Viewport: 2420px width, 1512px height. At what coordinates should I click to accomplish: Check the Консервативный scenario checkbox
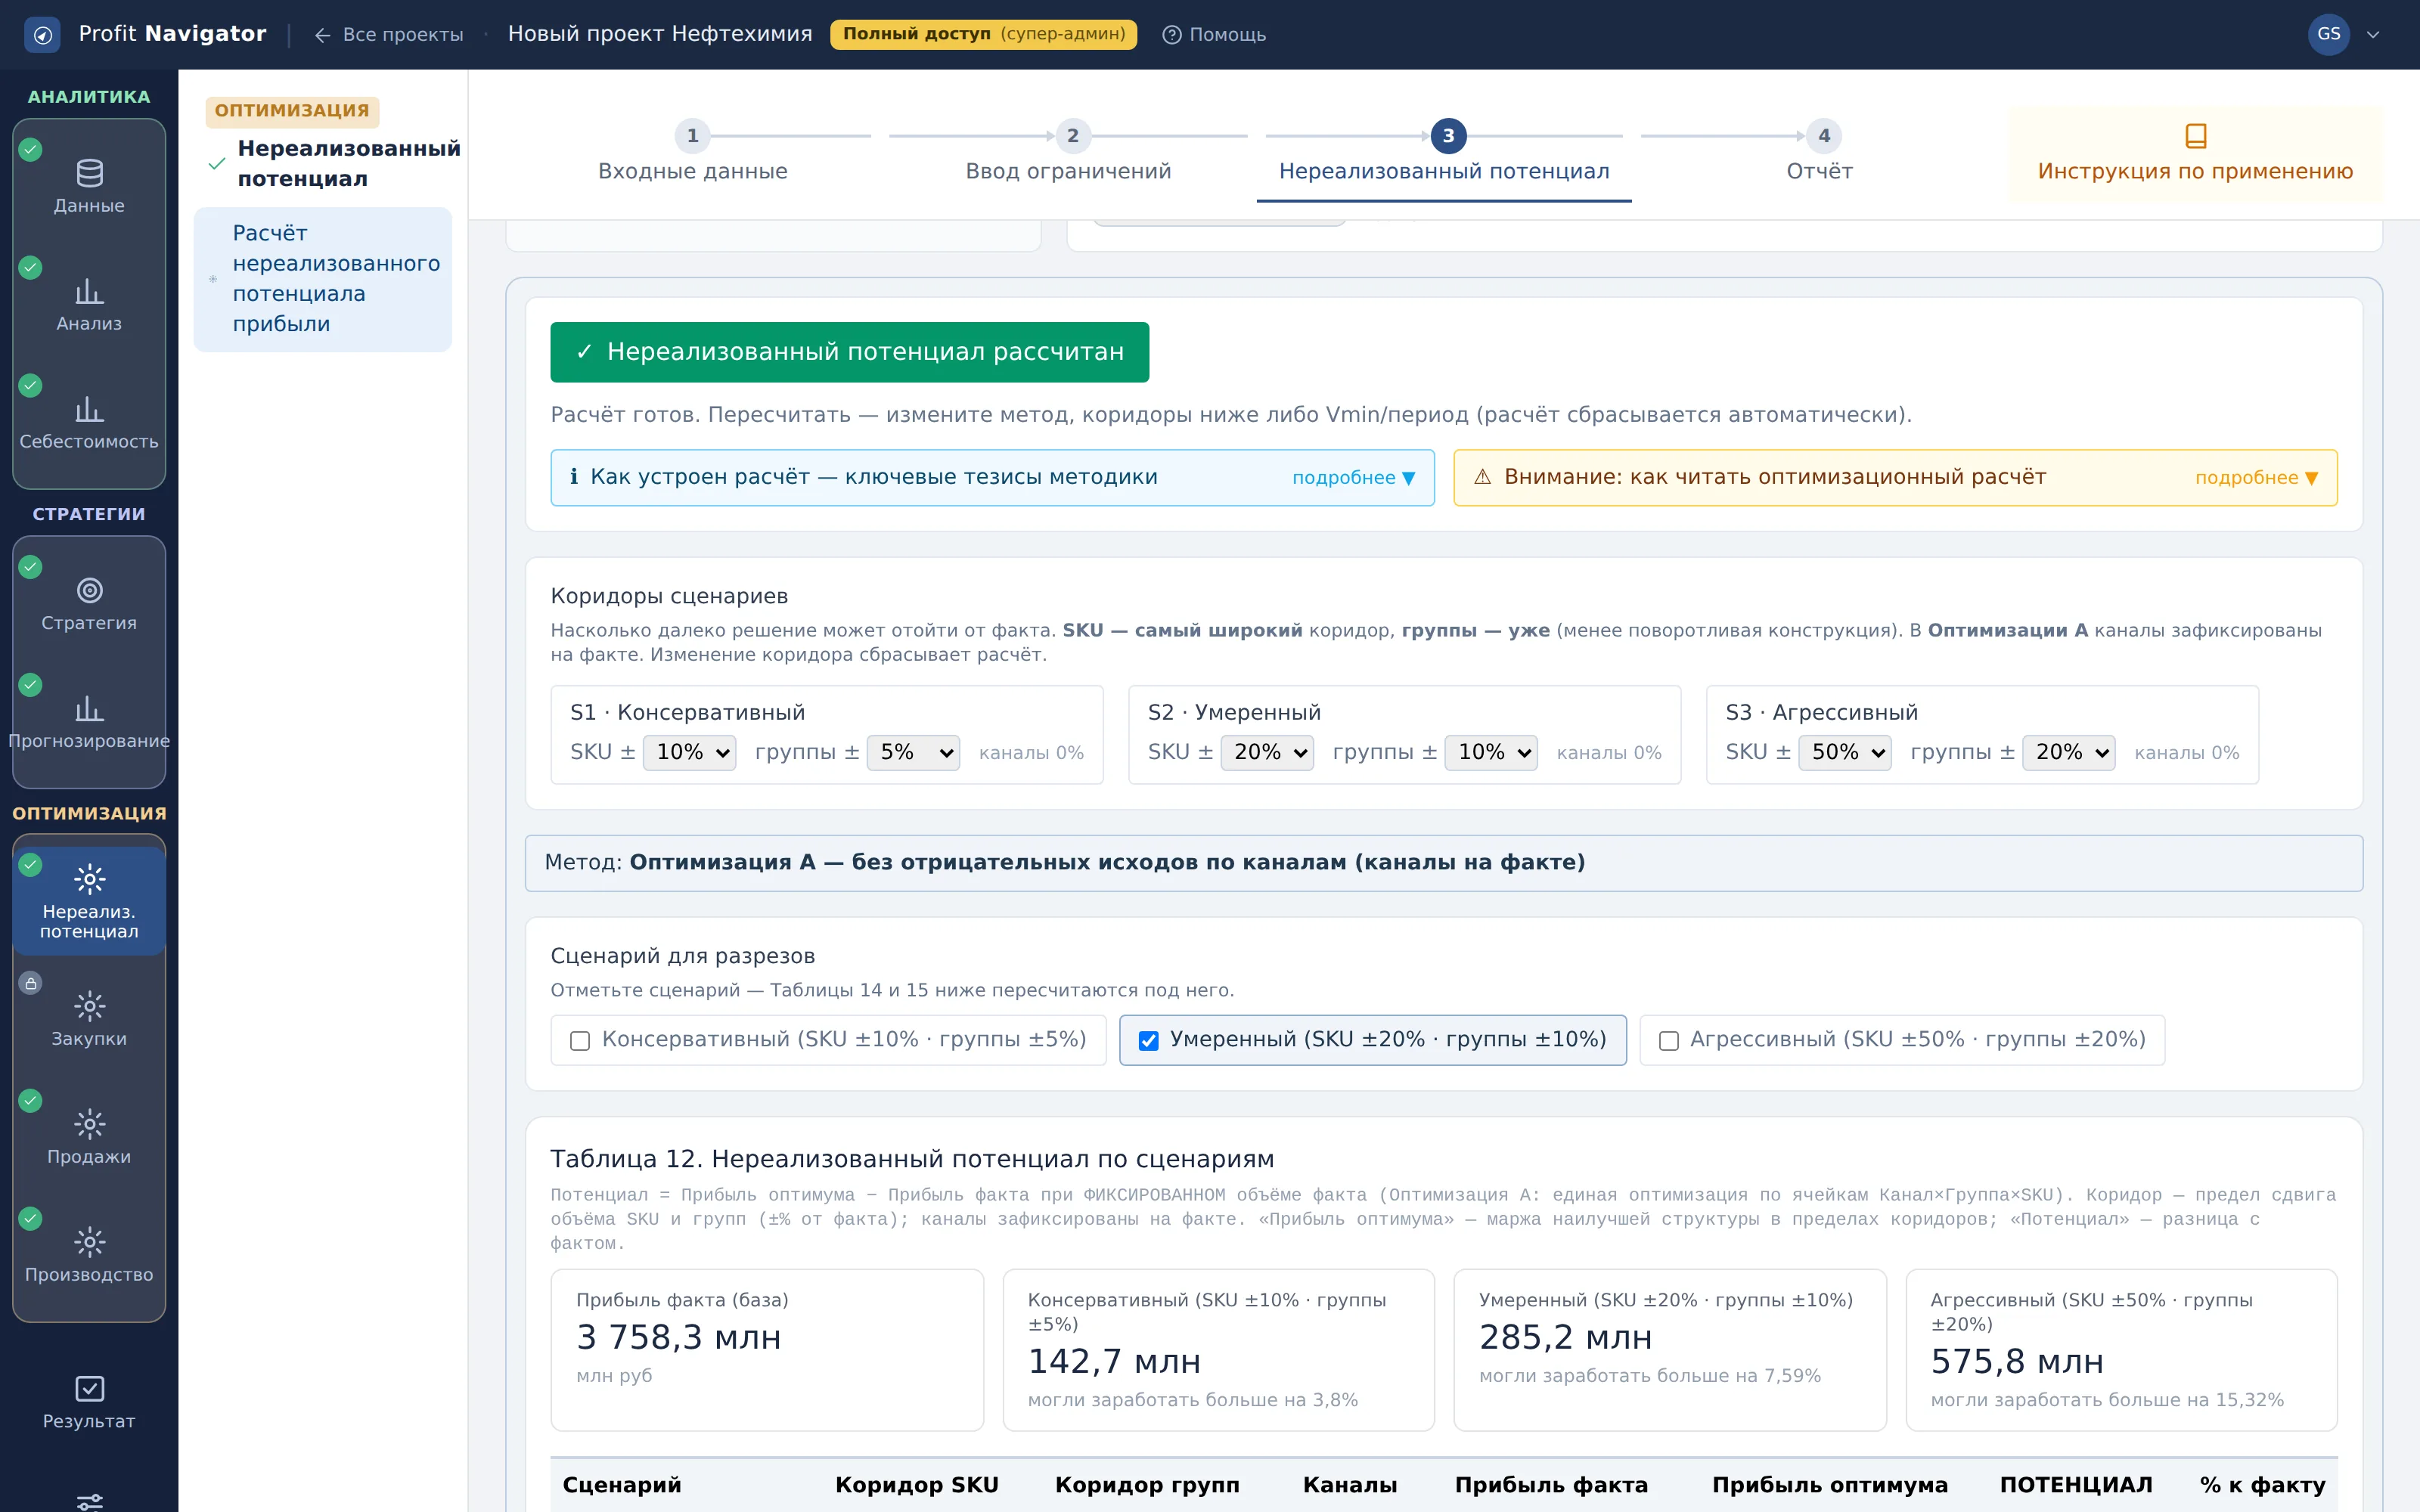pos(580,1041)
